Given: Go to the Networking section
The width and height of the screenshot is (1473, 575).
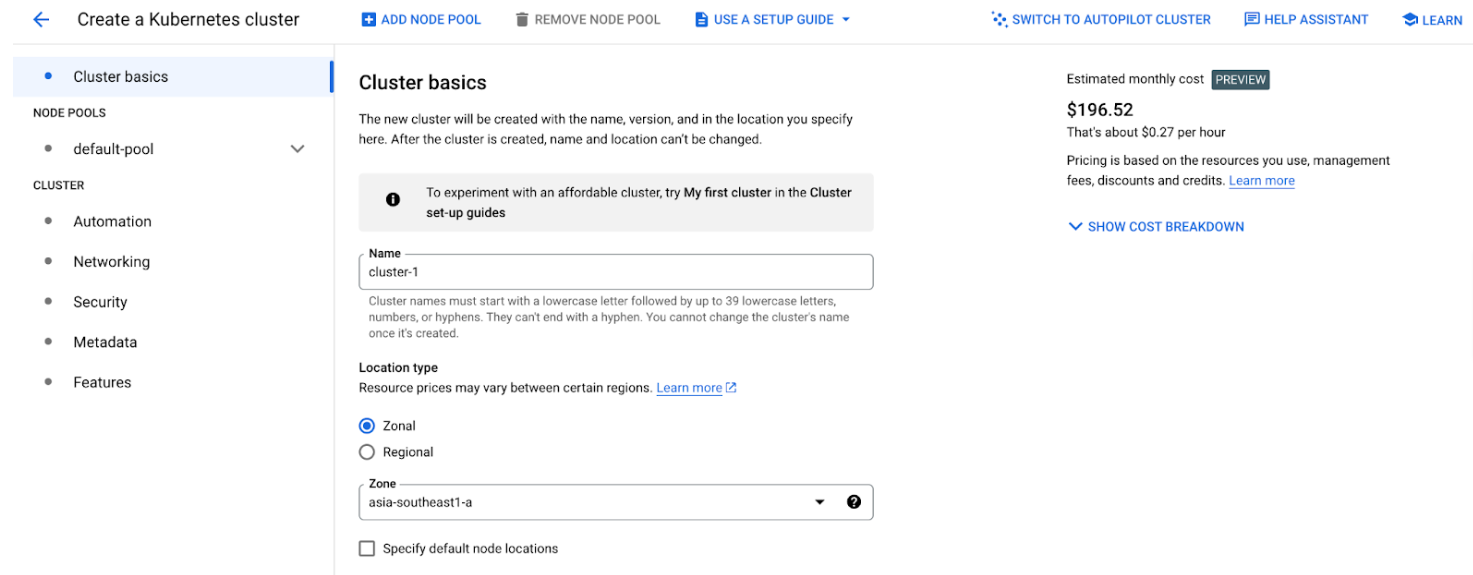Looking at the screenshot, I should tap(111, 261).
